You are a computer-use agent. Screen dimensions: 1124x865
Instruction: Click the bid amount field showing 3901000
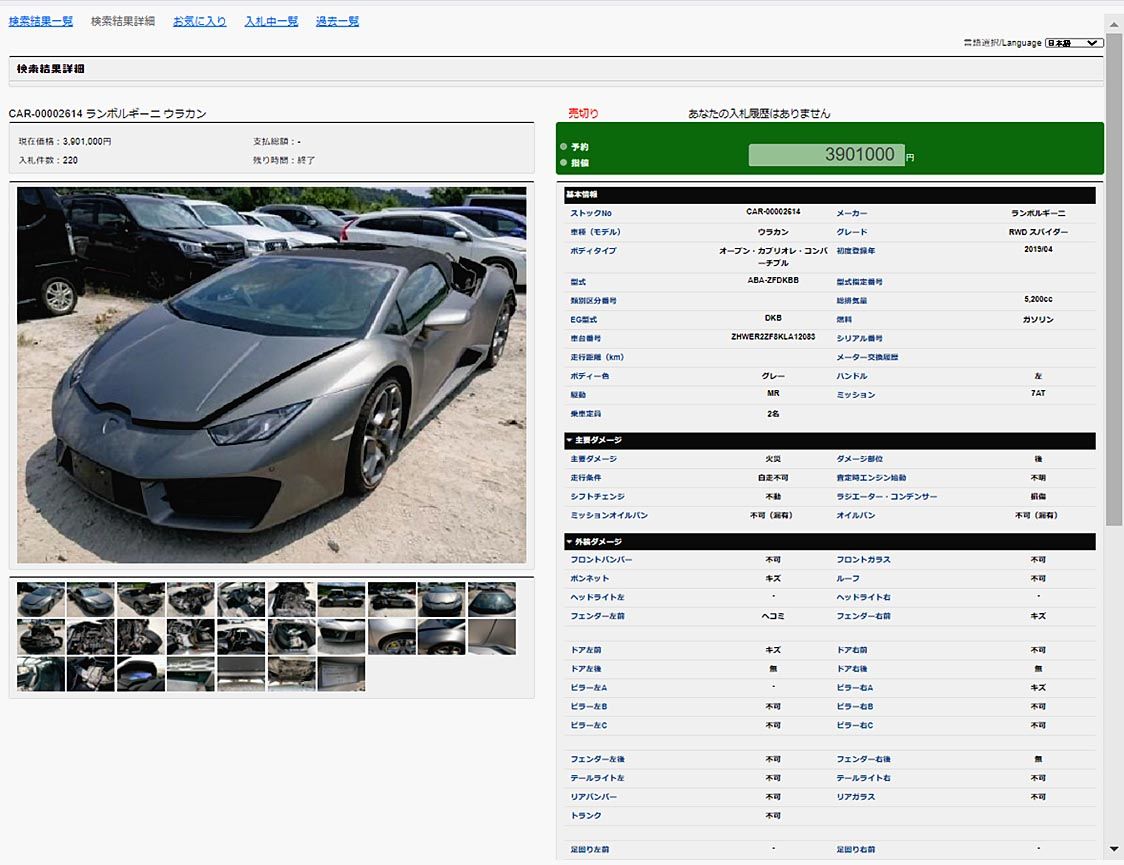[x=826, y=155]
